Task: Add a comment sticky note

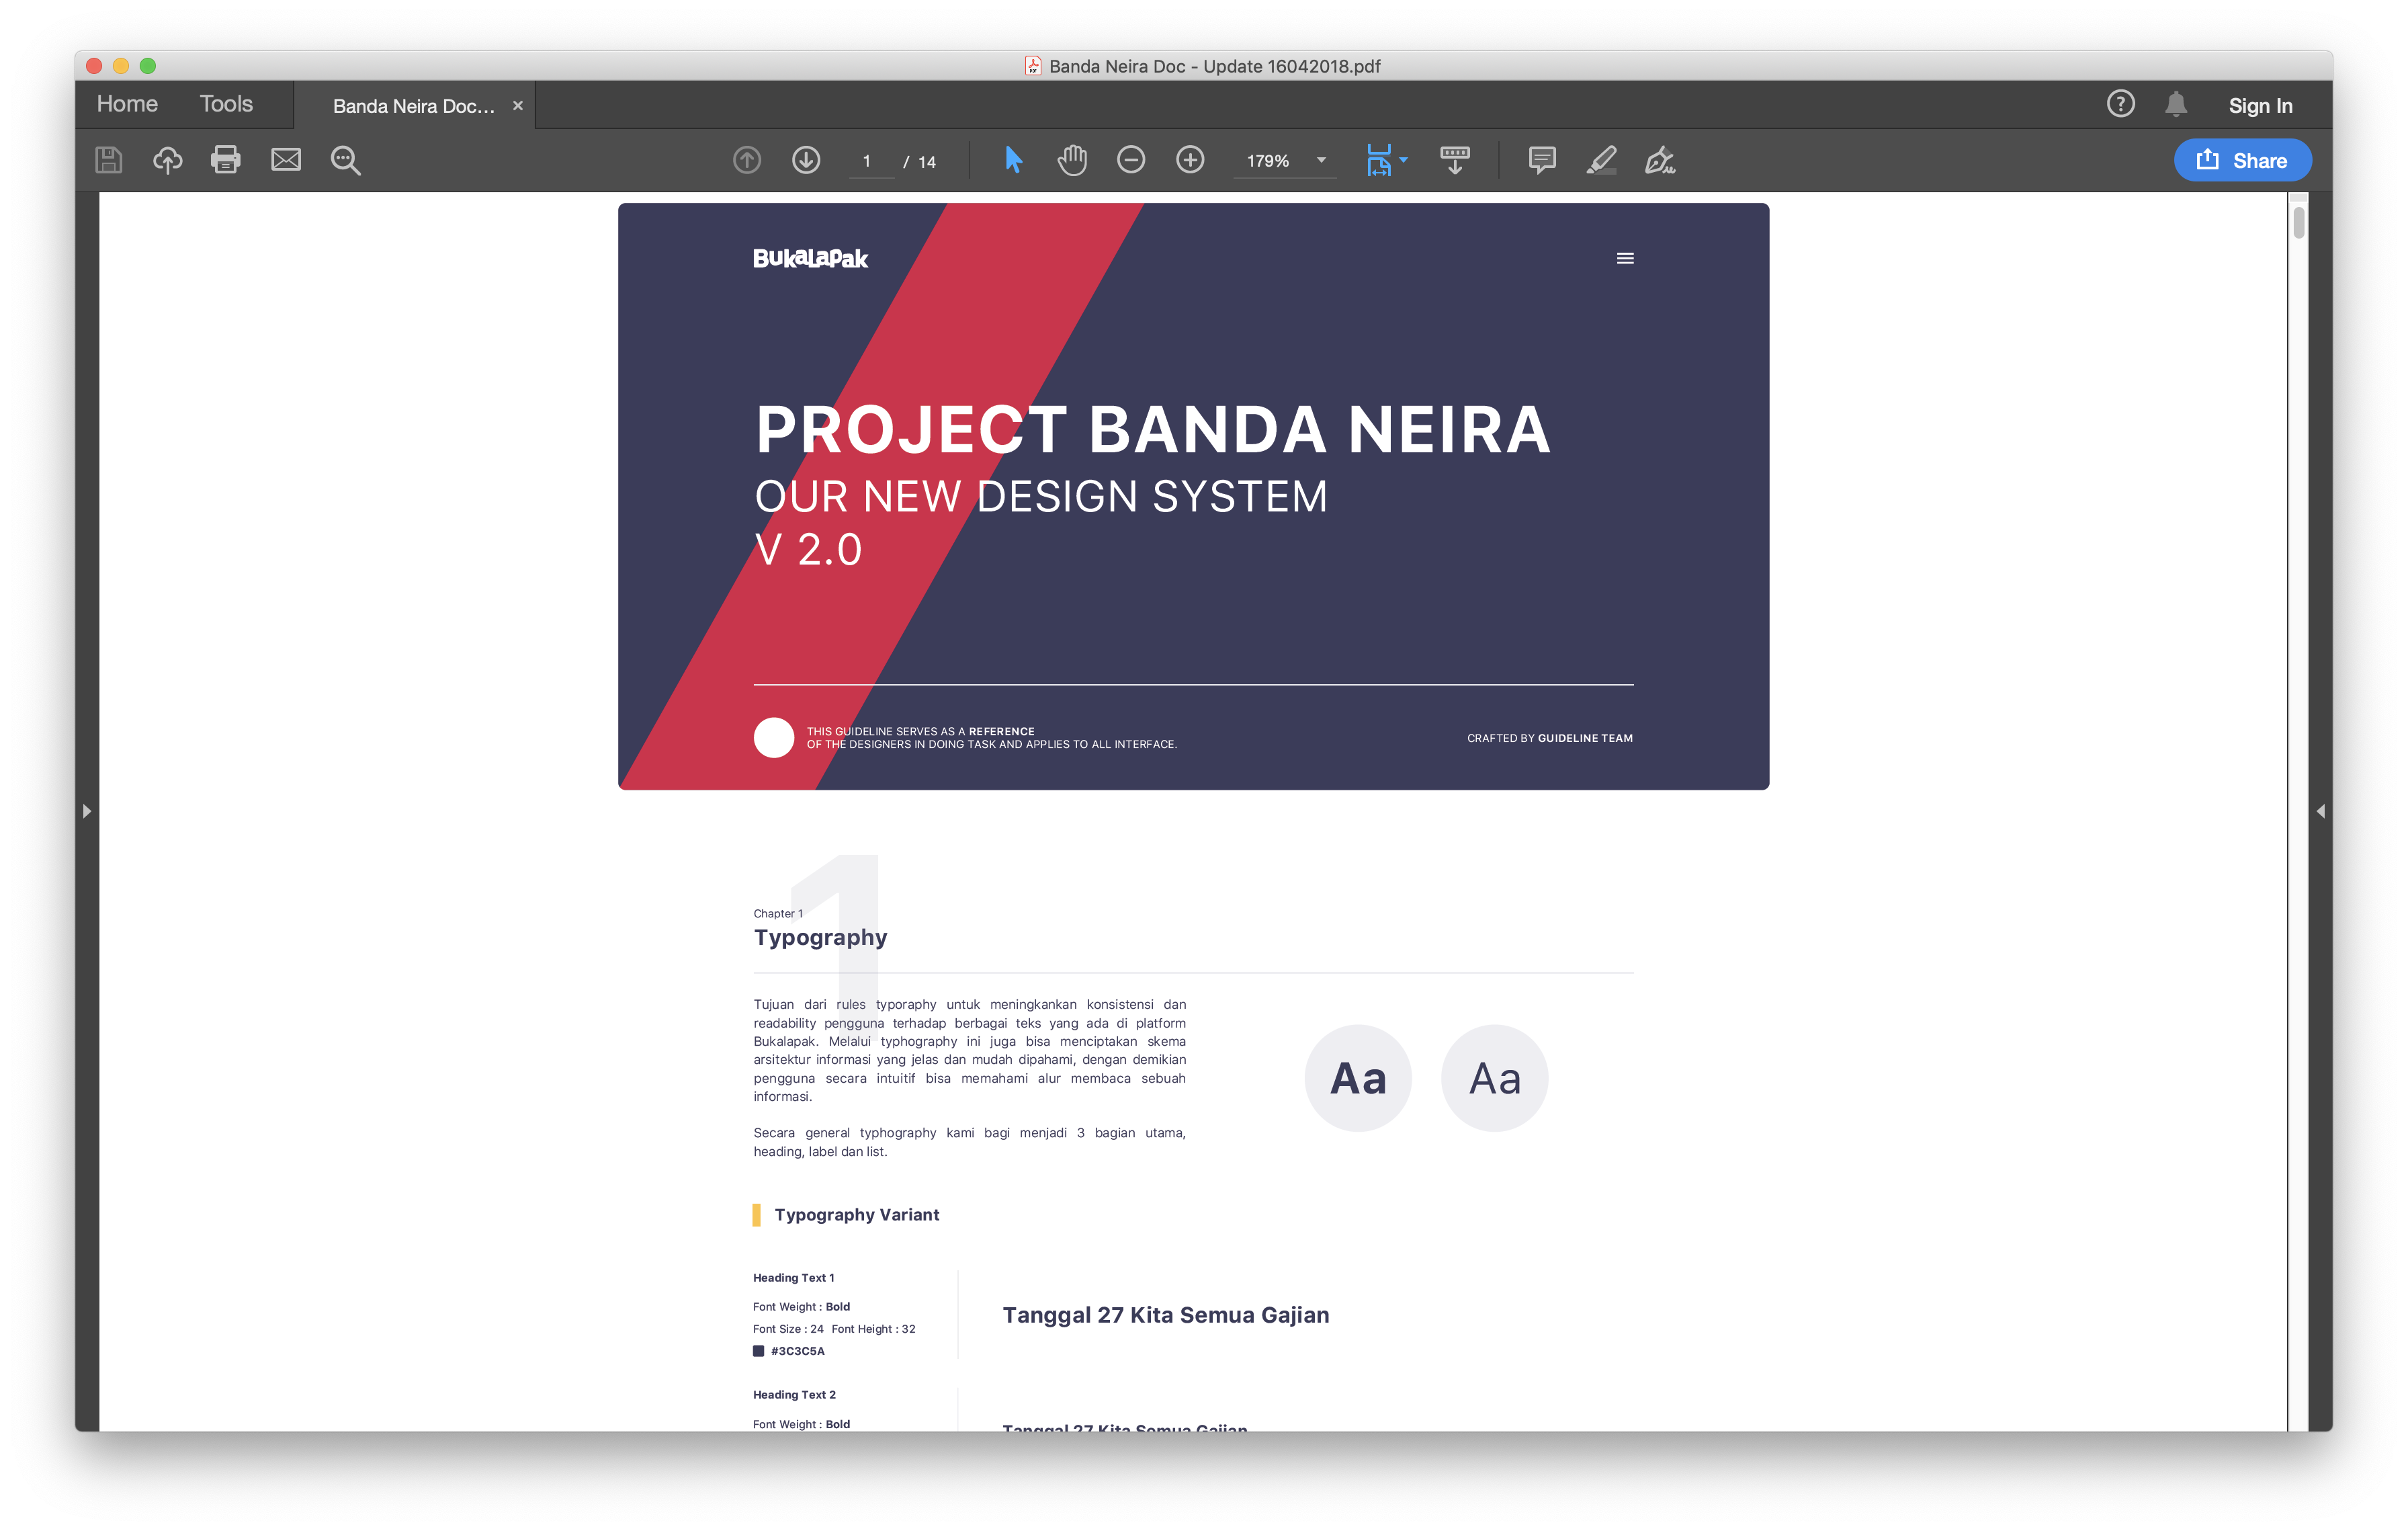Action: coord(1542,160)
